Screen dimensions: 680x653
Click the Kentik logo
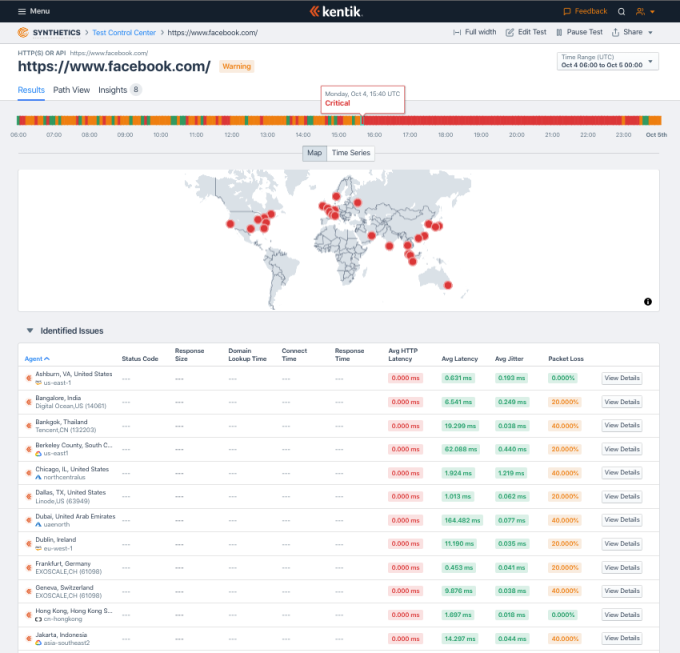336,11
